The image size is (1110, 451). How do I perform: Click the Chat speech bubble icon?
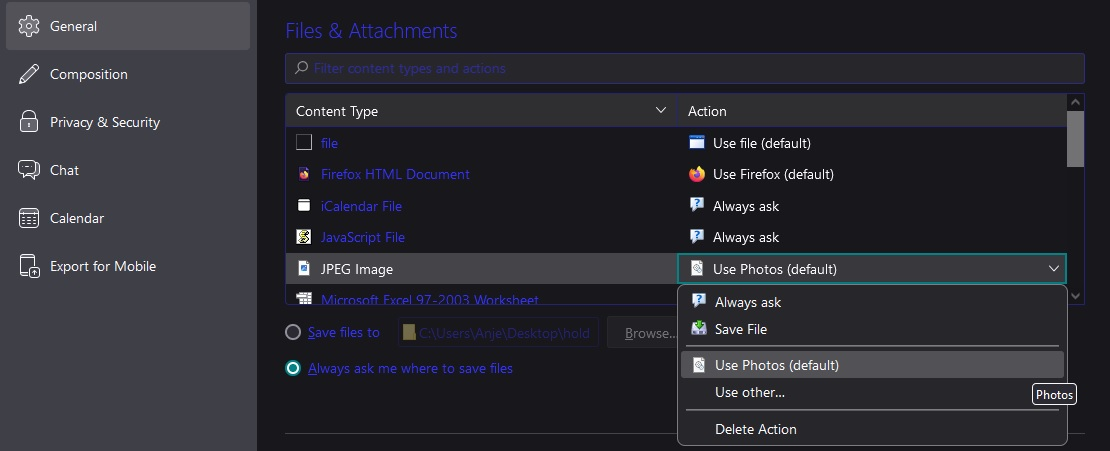29,170
